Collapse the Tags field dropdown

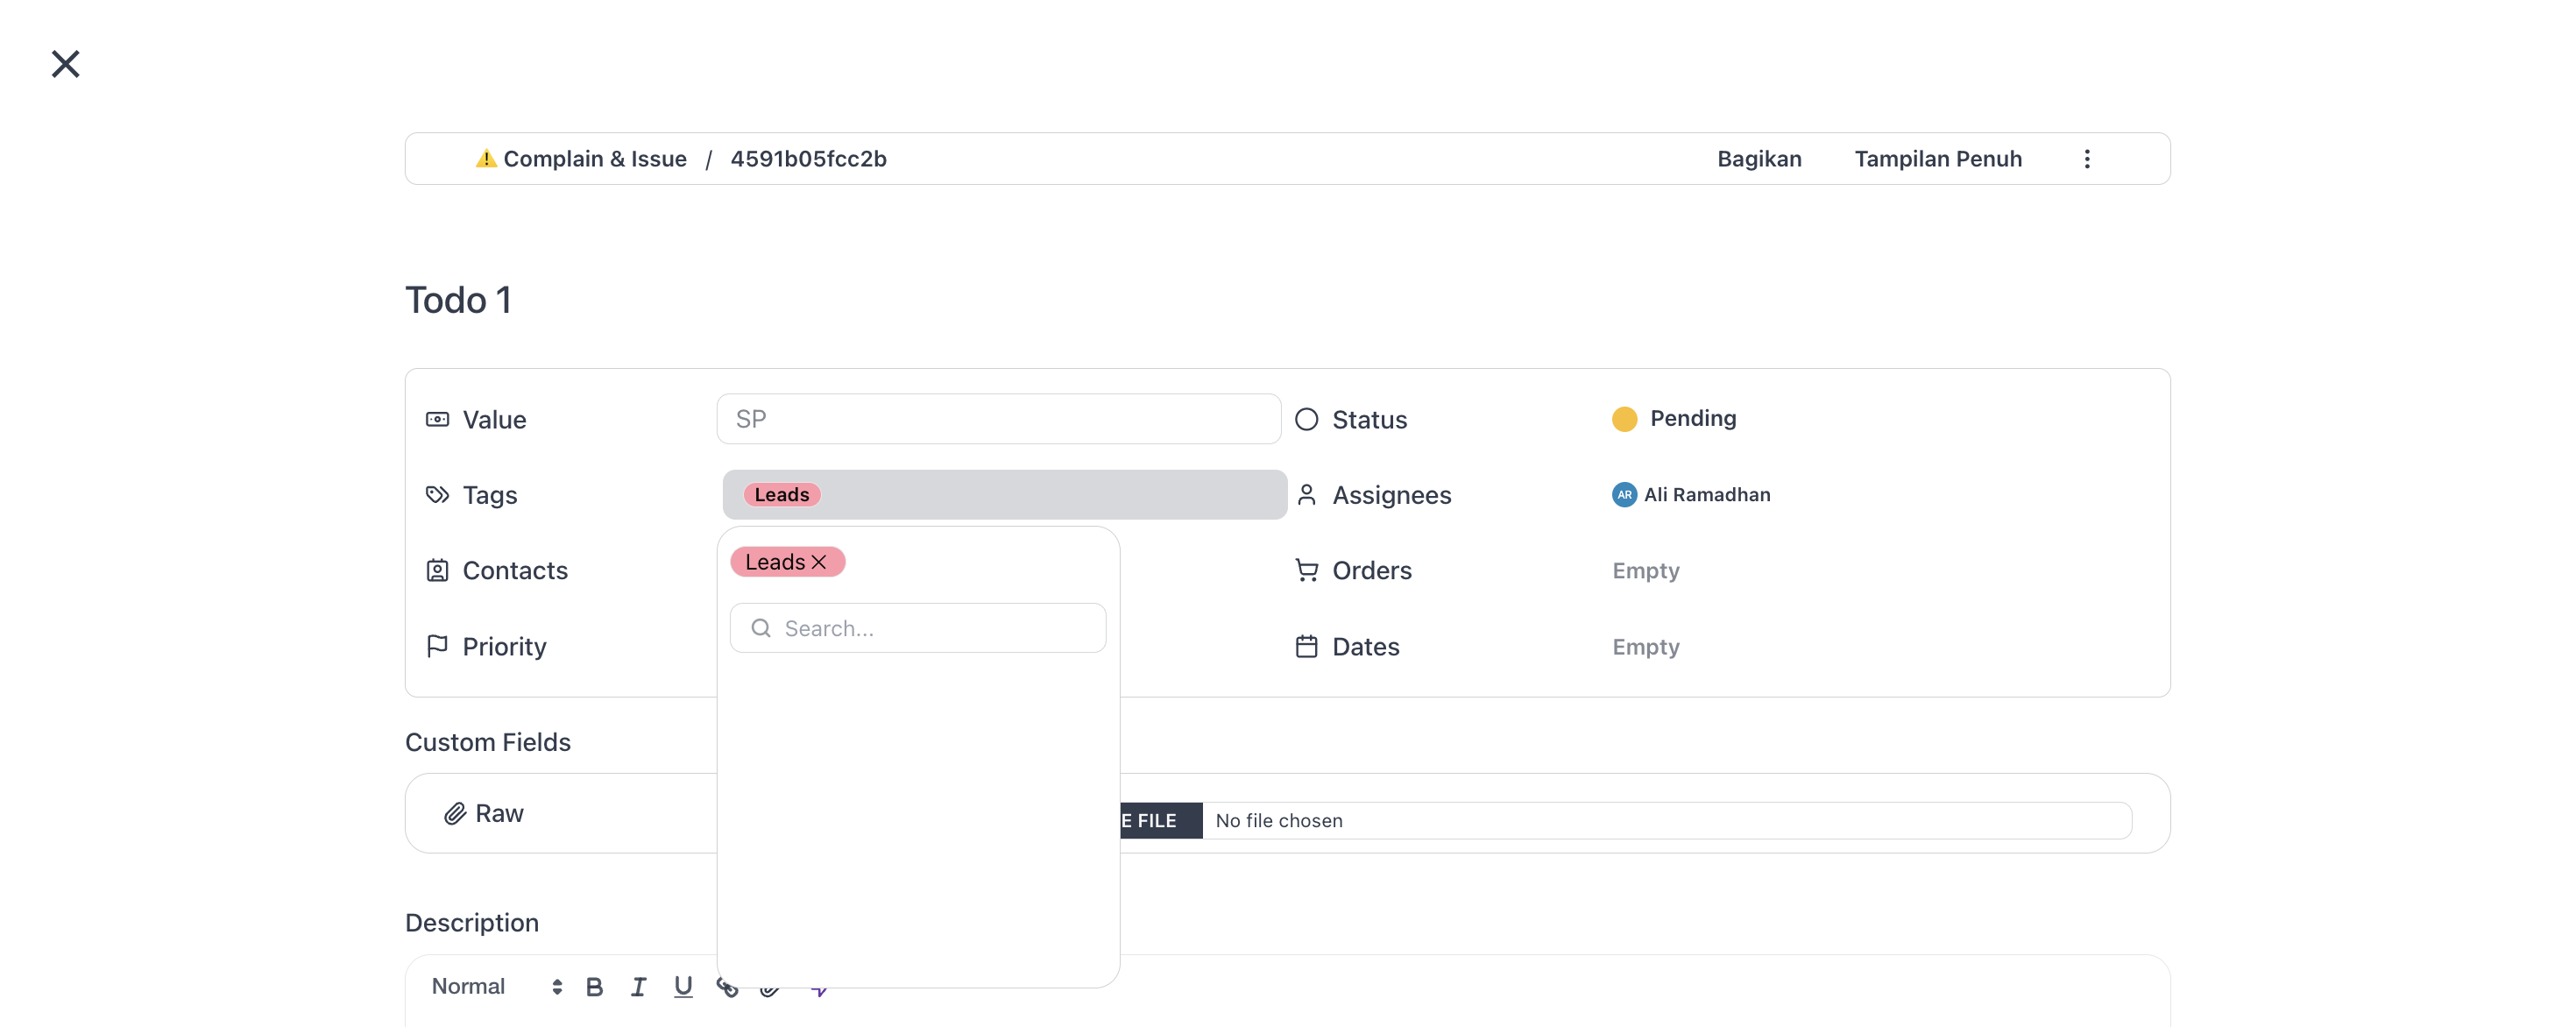tap(1004, 494)
